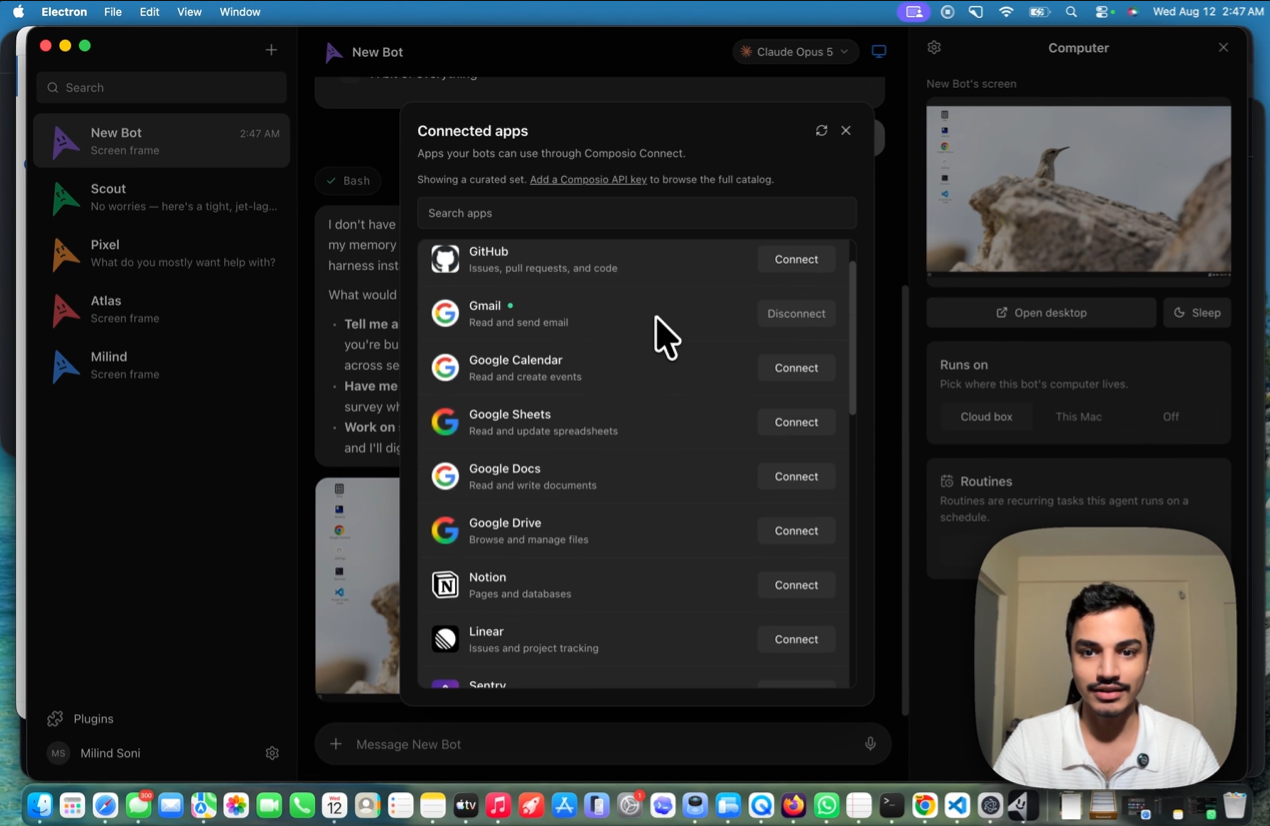
Task: Open Terminal from the Dock
Action: pyautogui.click(x=891, y=805)
